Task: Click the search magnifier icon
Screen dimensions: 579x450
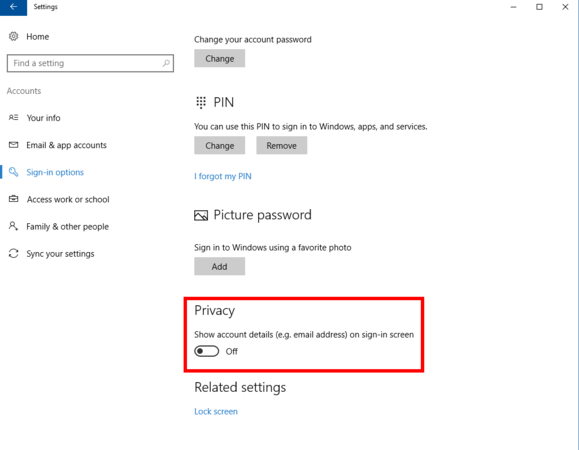Action: (166, 63)
